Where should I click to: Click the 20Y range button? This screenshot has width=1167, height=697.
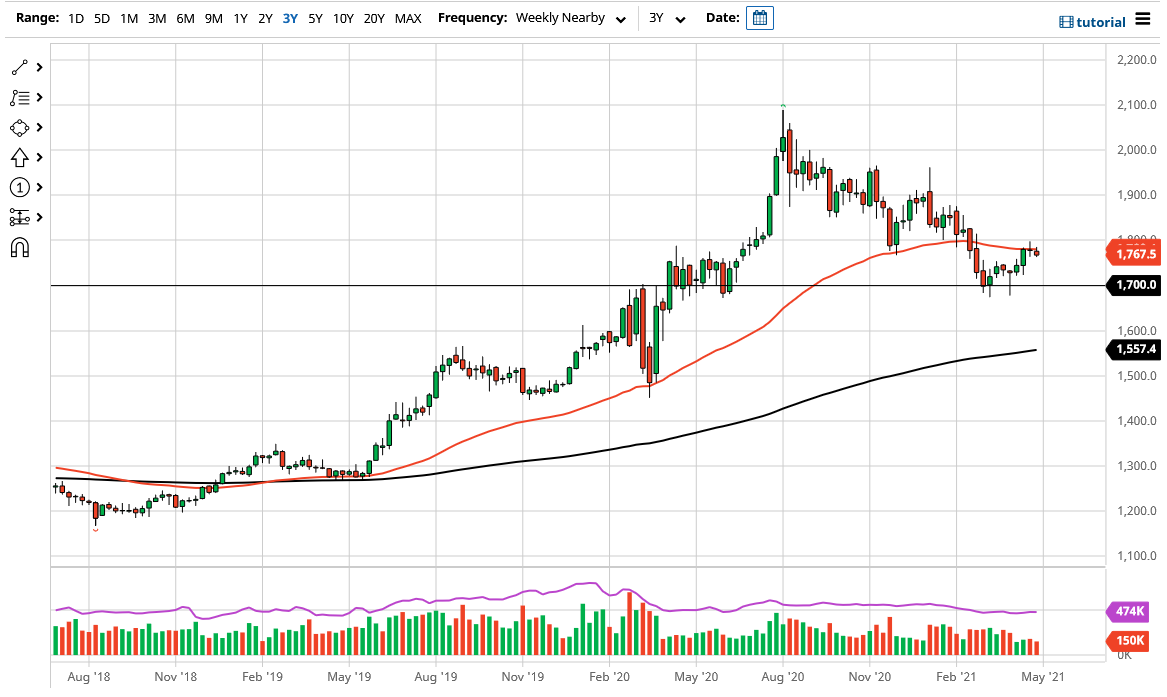coord(374,18)
